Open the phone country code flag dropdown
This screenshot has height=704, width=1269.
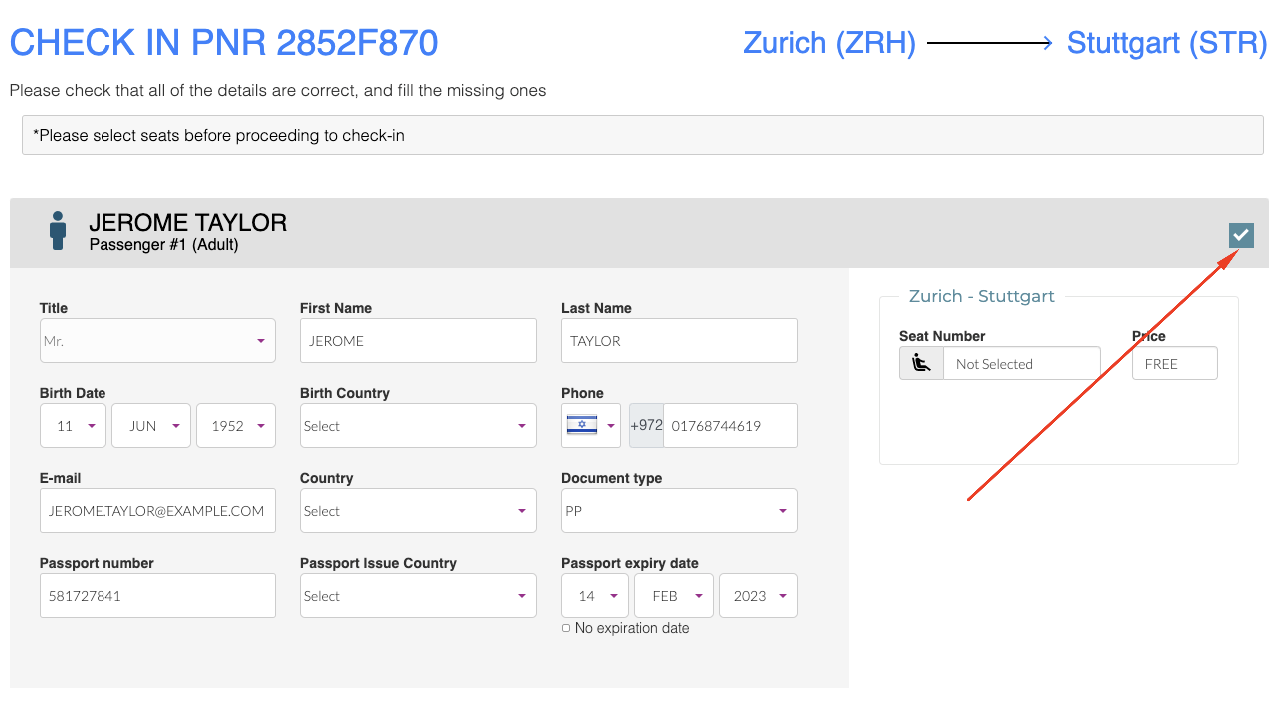[x=591, y=426]
